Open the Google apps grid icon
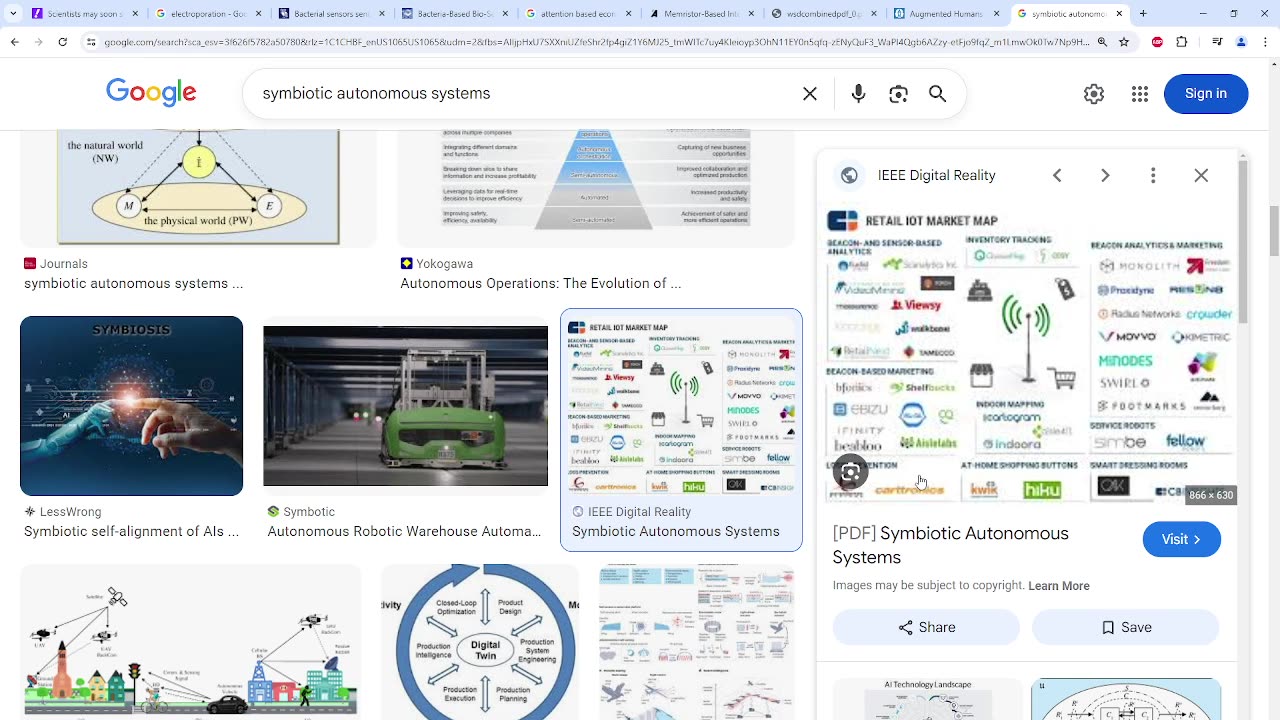The width and height of the screenshot is (1280, 720). (1140, 93)
